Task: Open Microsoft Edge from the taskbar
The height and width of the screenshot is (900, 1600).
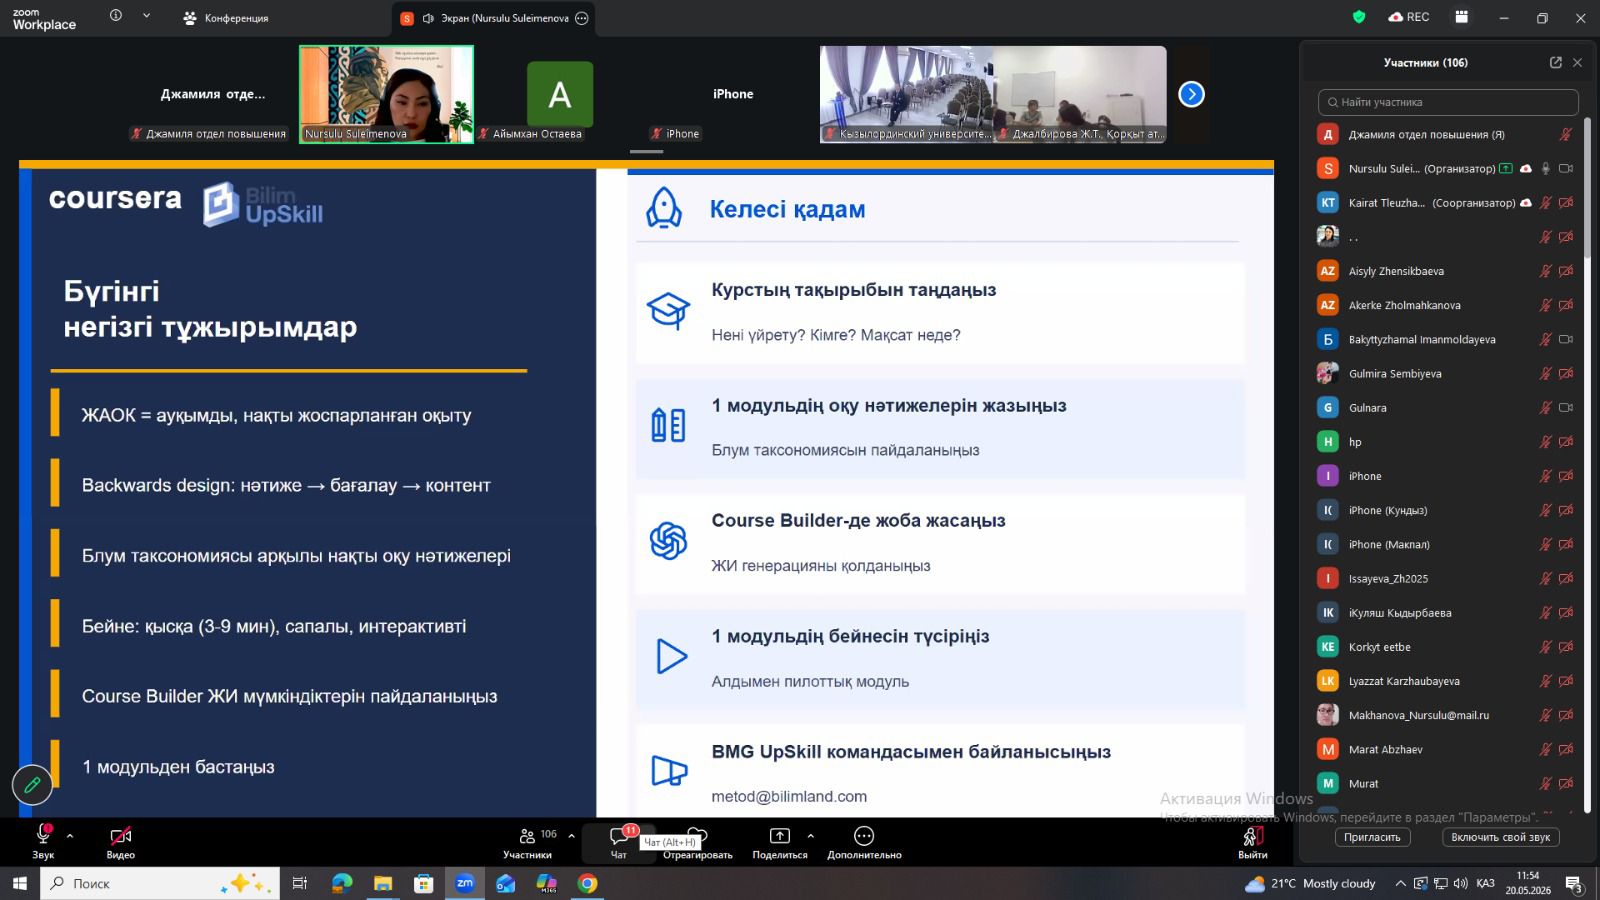Action: [342, 883]
